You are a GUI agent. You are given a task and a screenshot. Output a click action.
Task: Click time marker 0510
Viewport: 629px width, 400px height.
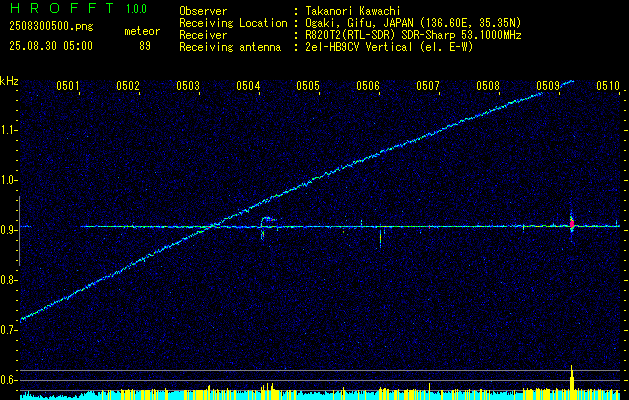pyautogui.click(x=608, y=85)
